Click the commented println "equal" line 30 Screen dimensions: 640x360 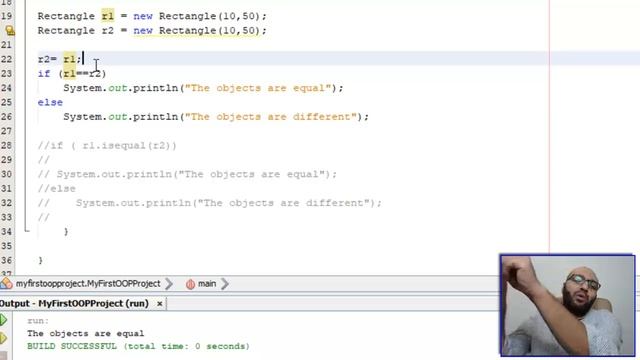coord(187,174)
